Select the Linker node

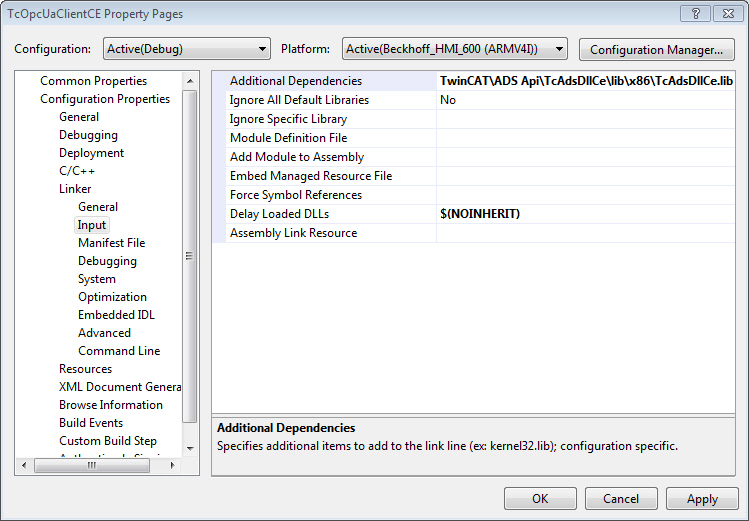pyautogui.click(x=75, y=189)
